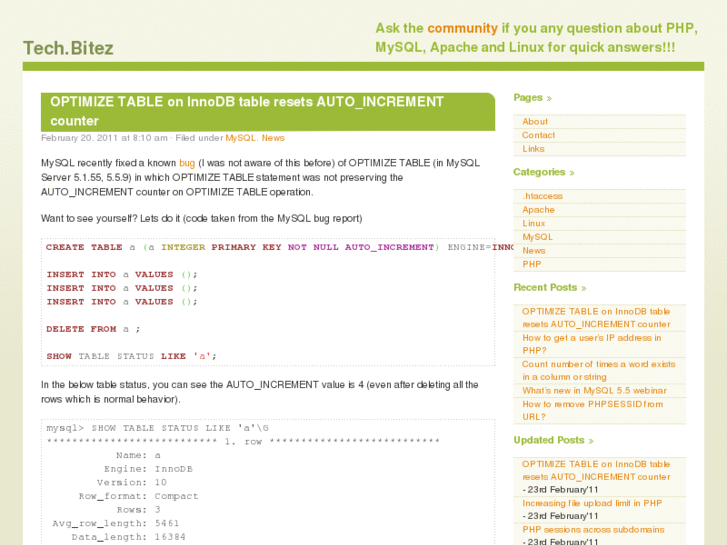Select the Linux category

(534, 223)
